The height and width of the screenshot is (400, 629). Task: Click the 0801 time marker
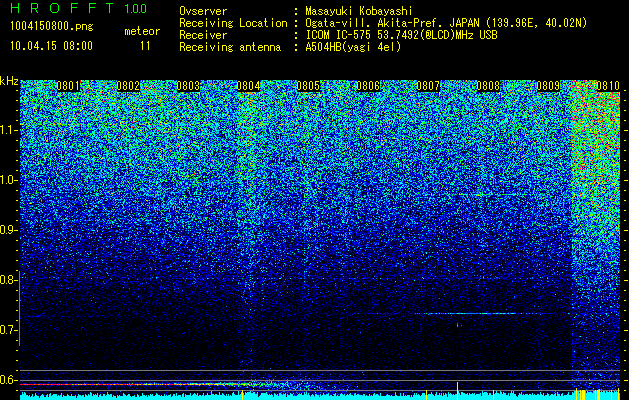click(x=68, y=86)
